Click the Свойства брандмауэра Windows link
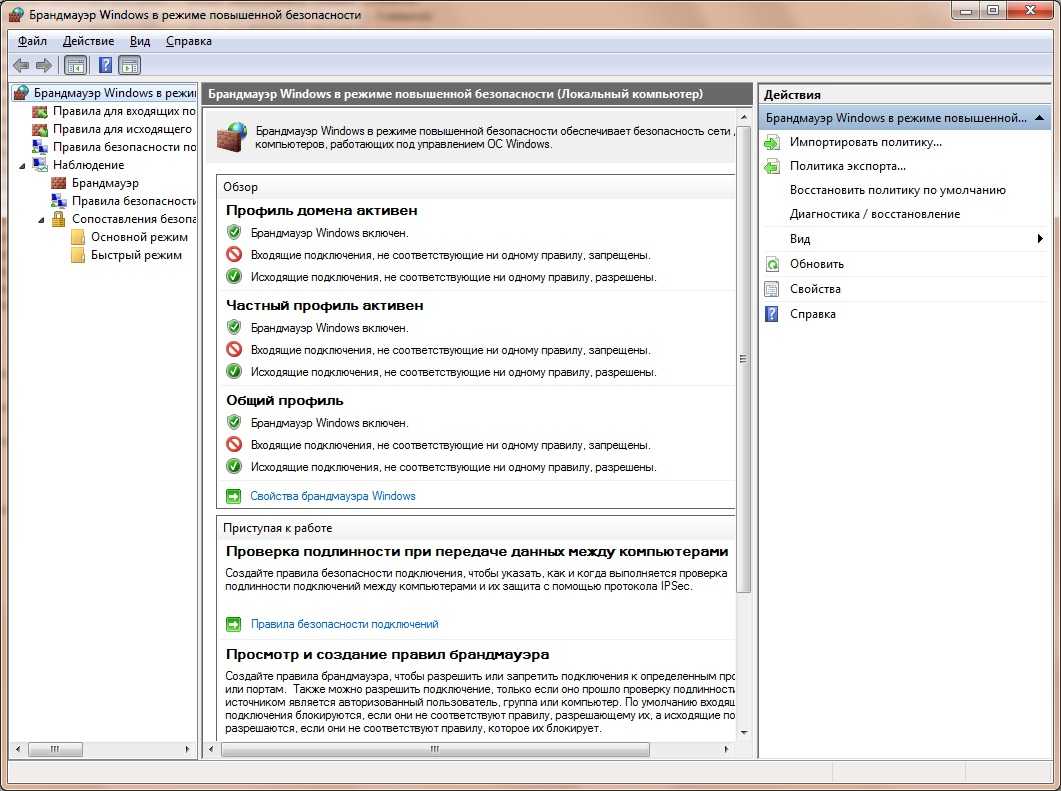 pos(332,496)
